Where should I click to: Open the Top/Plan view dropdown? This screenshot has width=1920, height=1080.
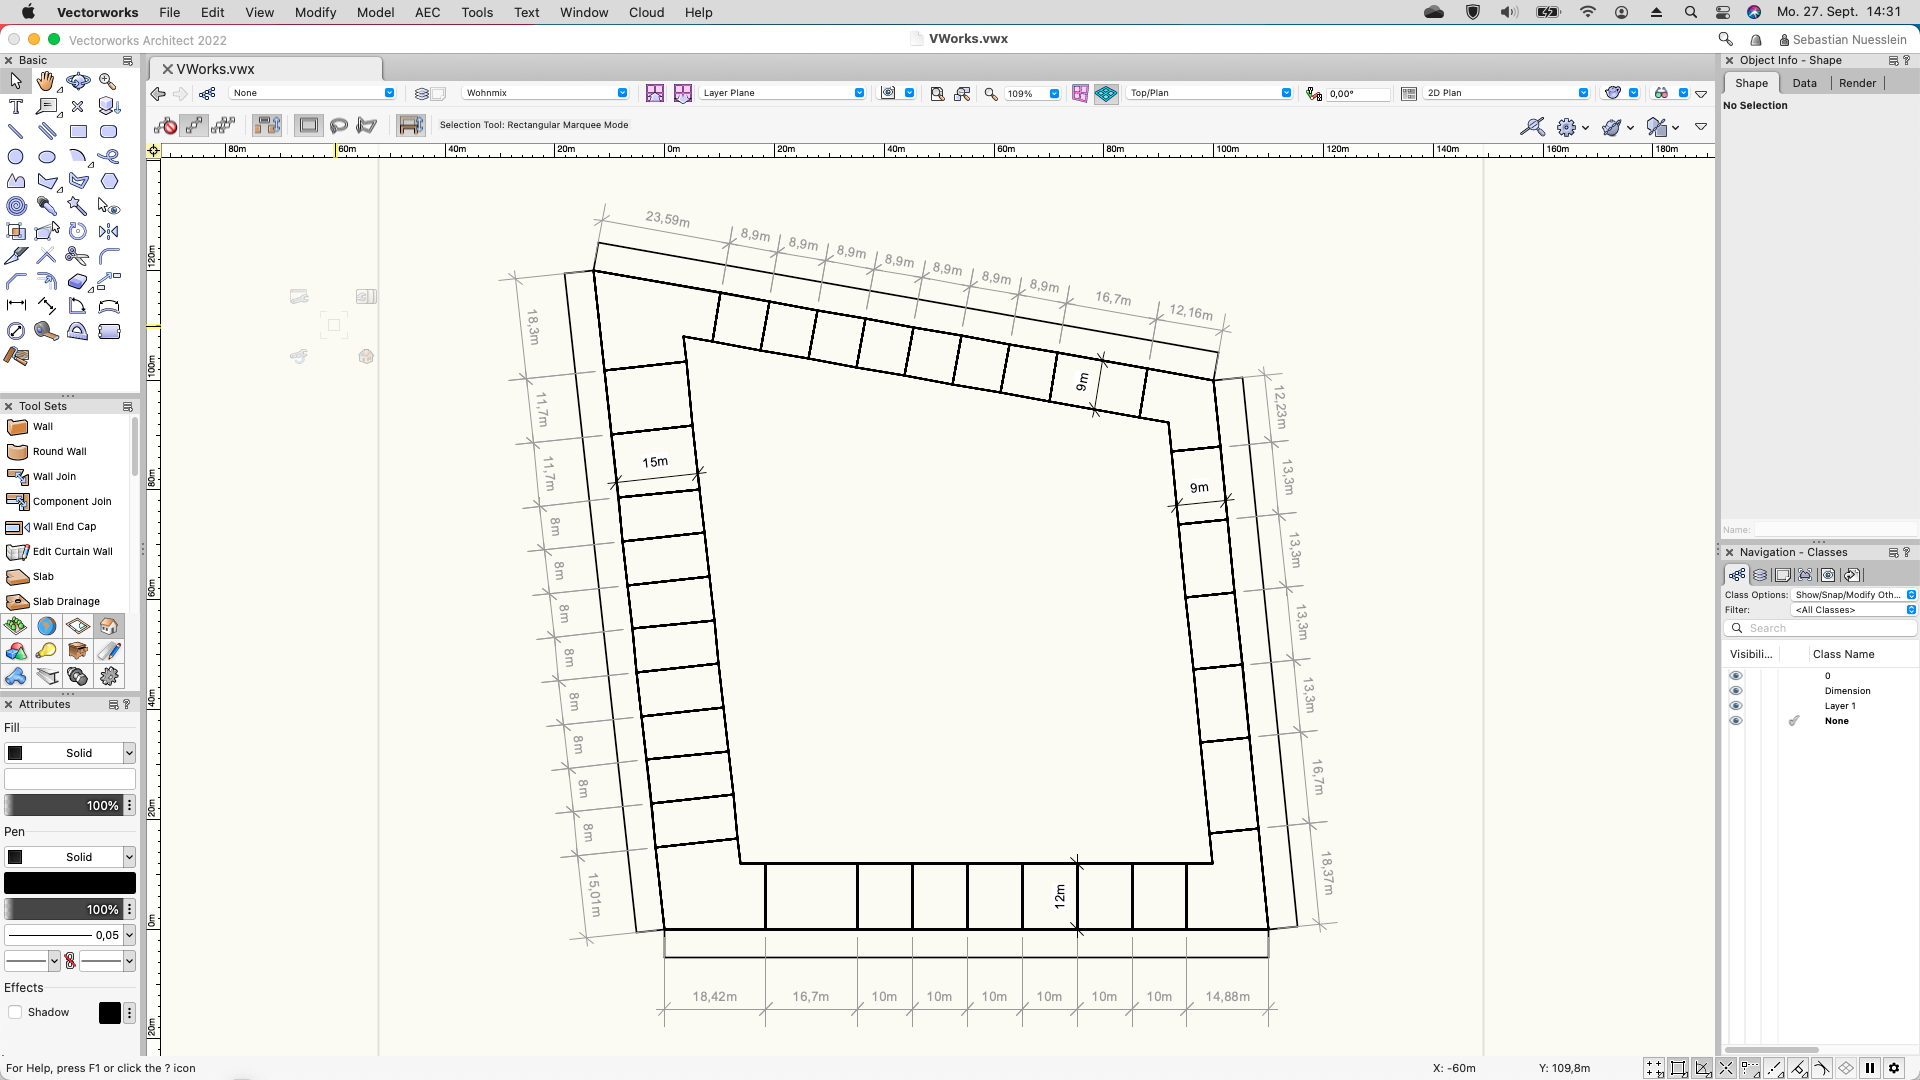tap(1209, 93)
